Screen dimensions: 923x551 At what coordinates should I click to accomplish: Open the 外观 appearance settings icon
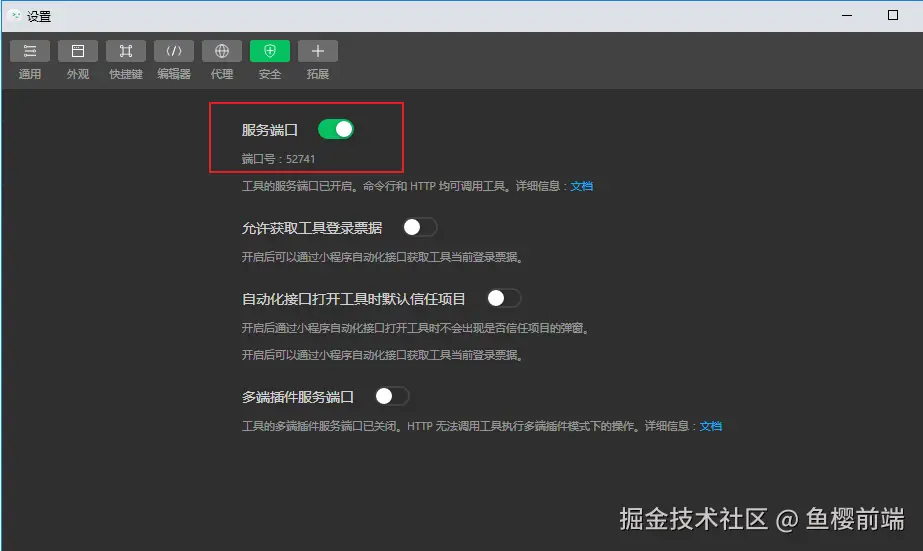pos(78,51)
